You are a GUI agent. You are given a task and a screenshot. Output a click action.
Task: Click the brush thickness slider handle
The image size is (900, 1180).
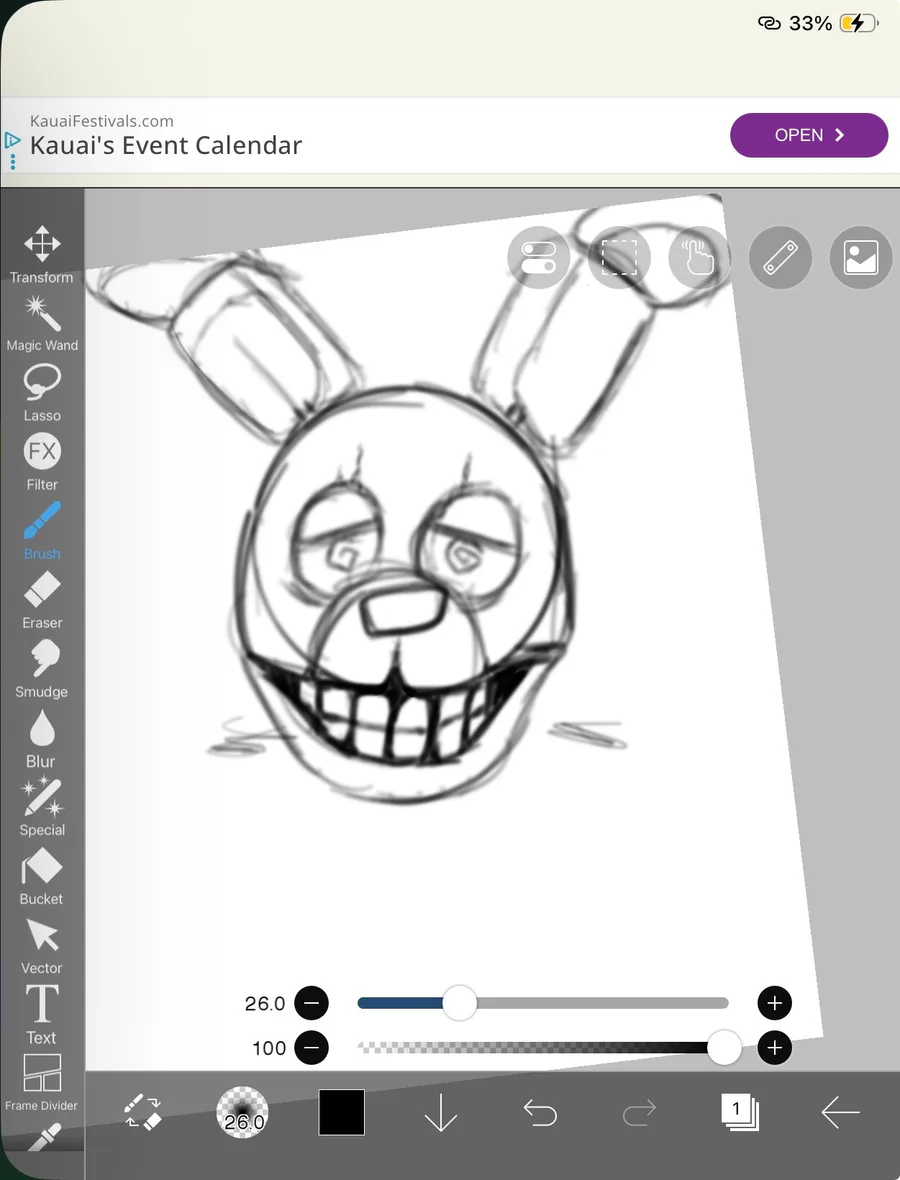coord(459,1002)
